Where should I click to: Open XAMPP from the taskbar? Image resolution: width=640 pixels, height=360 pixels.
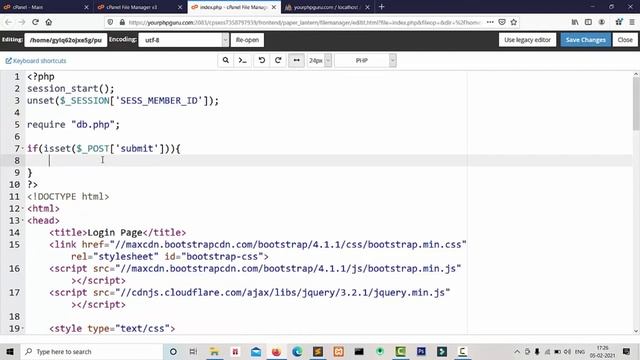[x=338, y=351]
